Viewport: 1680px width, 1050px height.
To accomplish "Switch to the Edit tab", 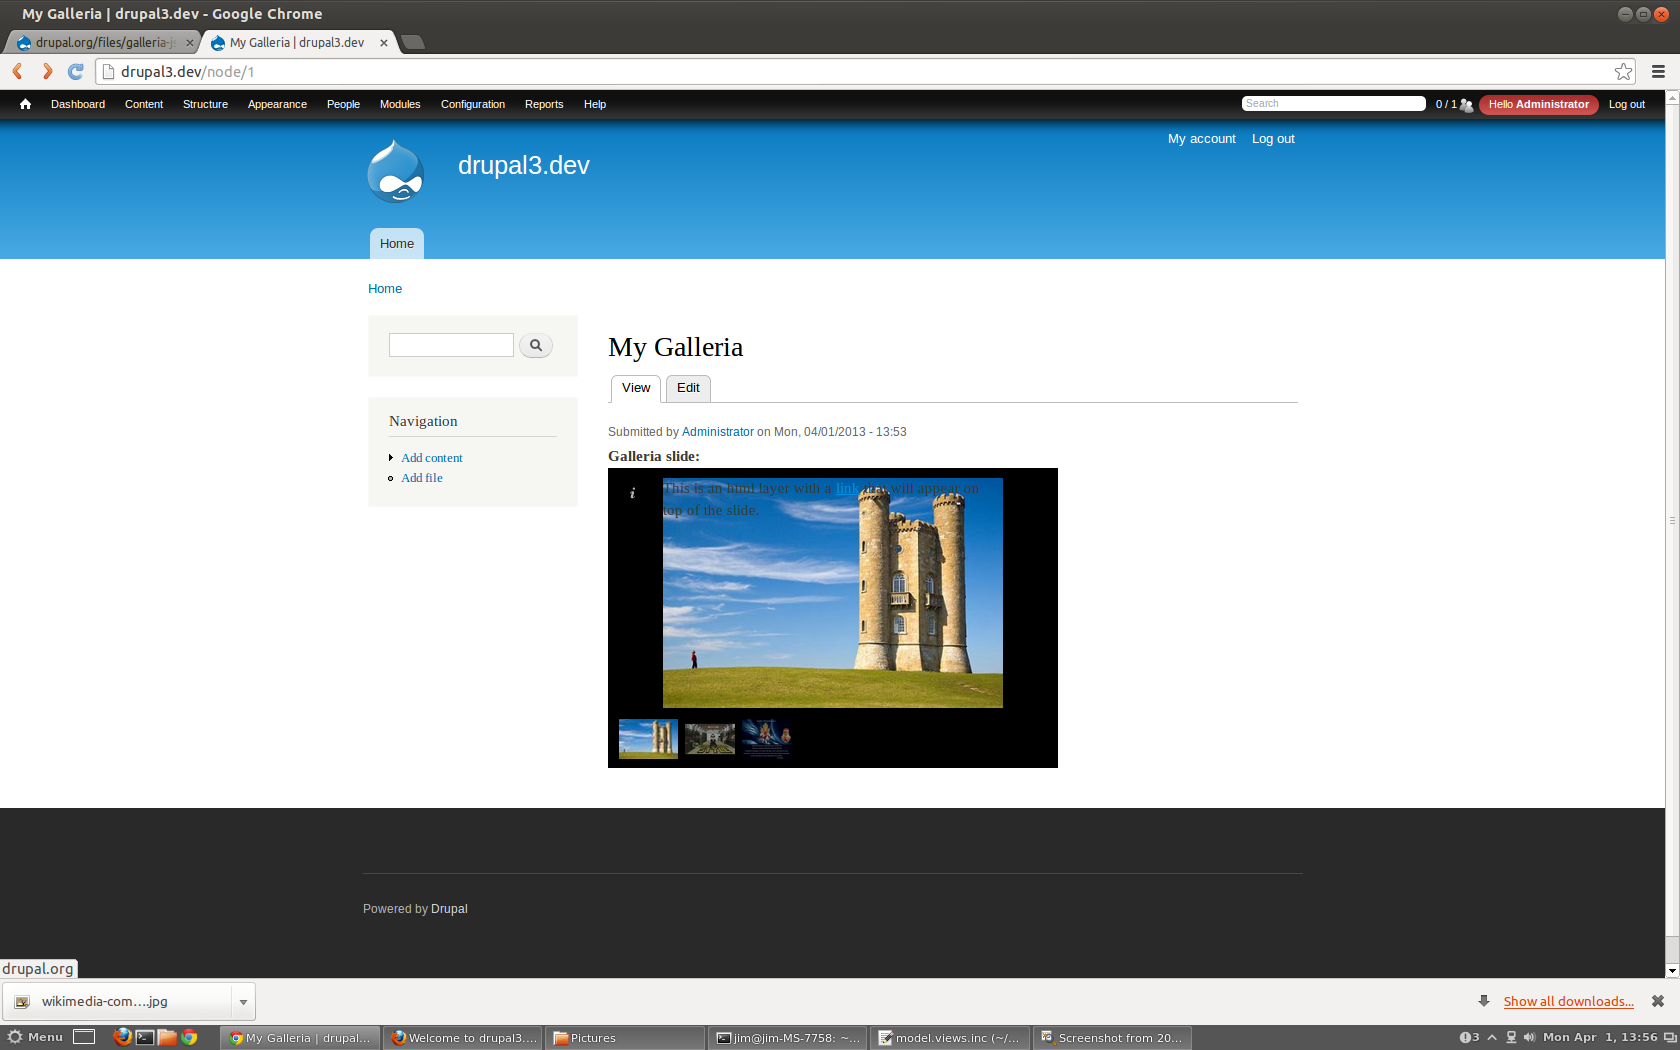I will [688, 388].
